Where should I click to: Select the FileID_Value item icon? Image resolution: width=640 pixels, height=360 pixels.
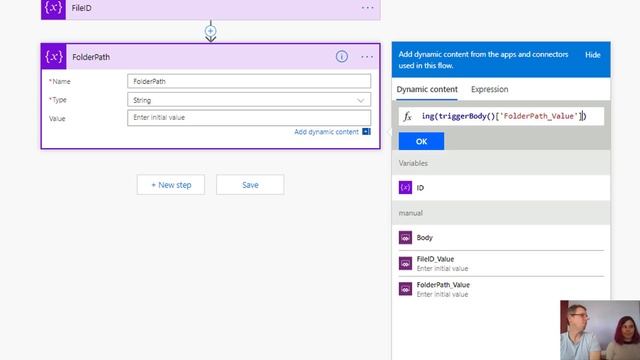(x=405, y=264)
